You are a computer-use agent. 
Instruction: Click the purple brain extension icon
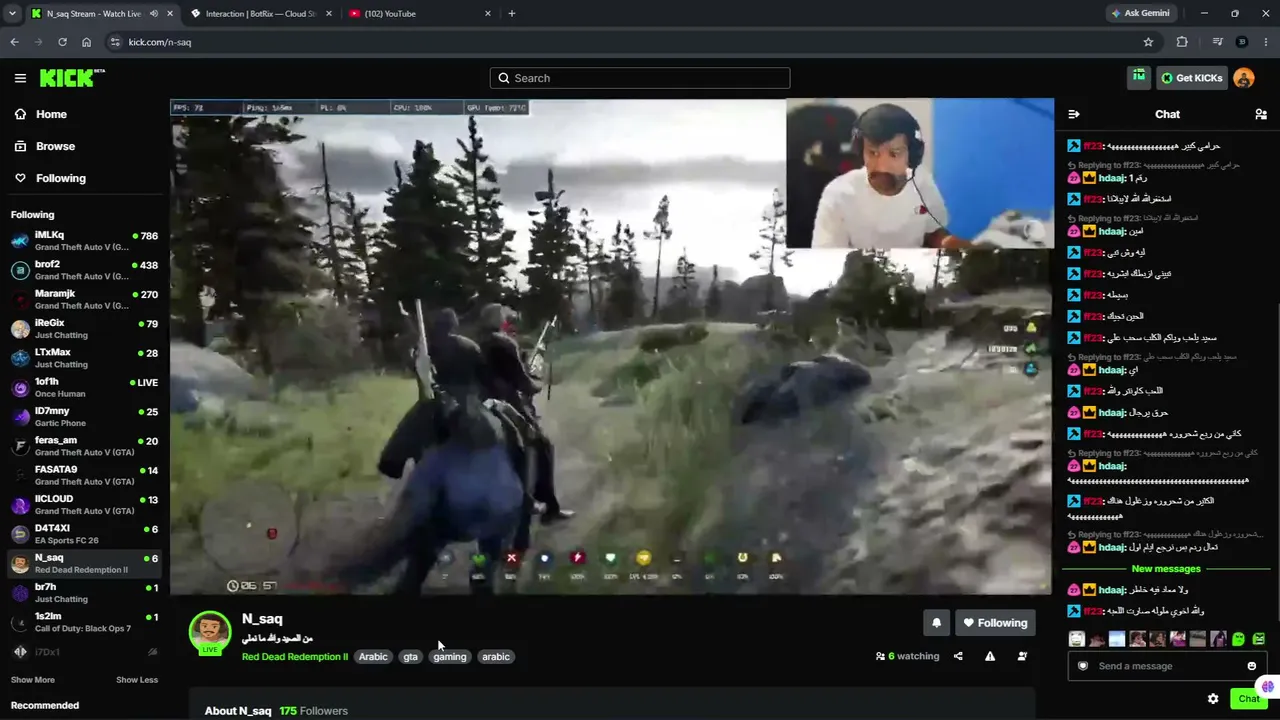click(x=1268, y=686)
